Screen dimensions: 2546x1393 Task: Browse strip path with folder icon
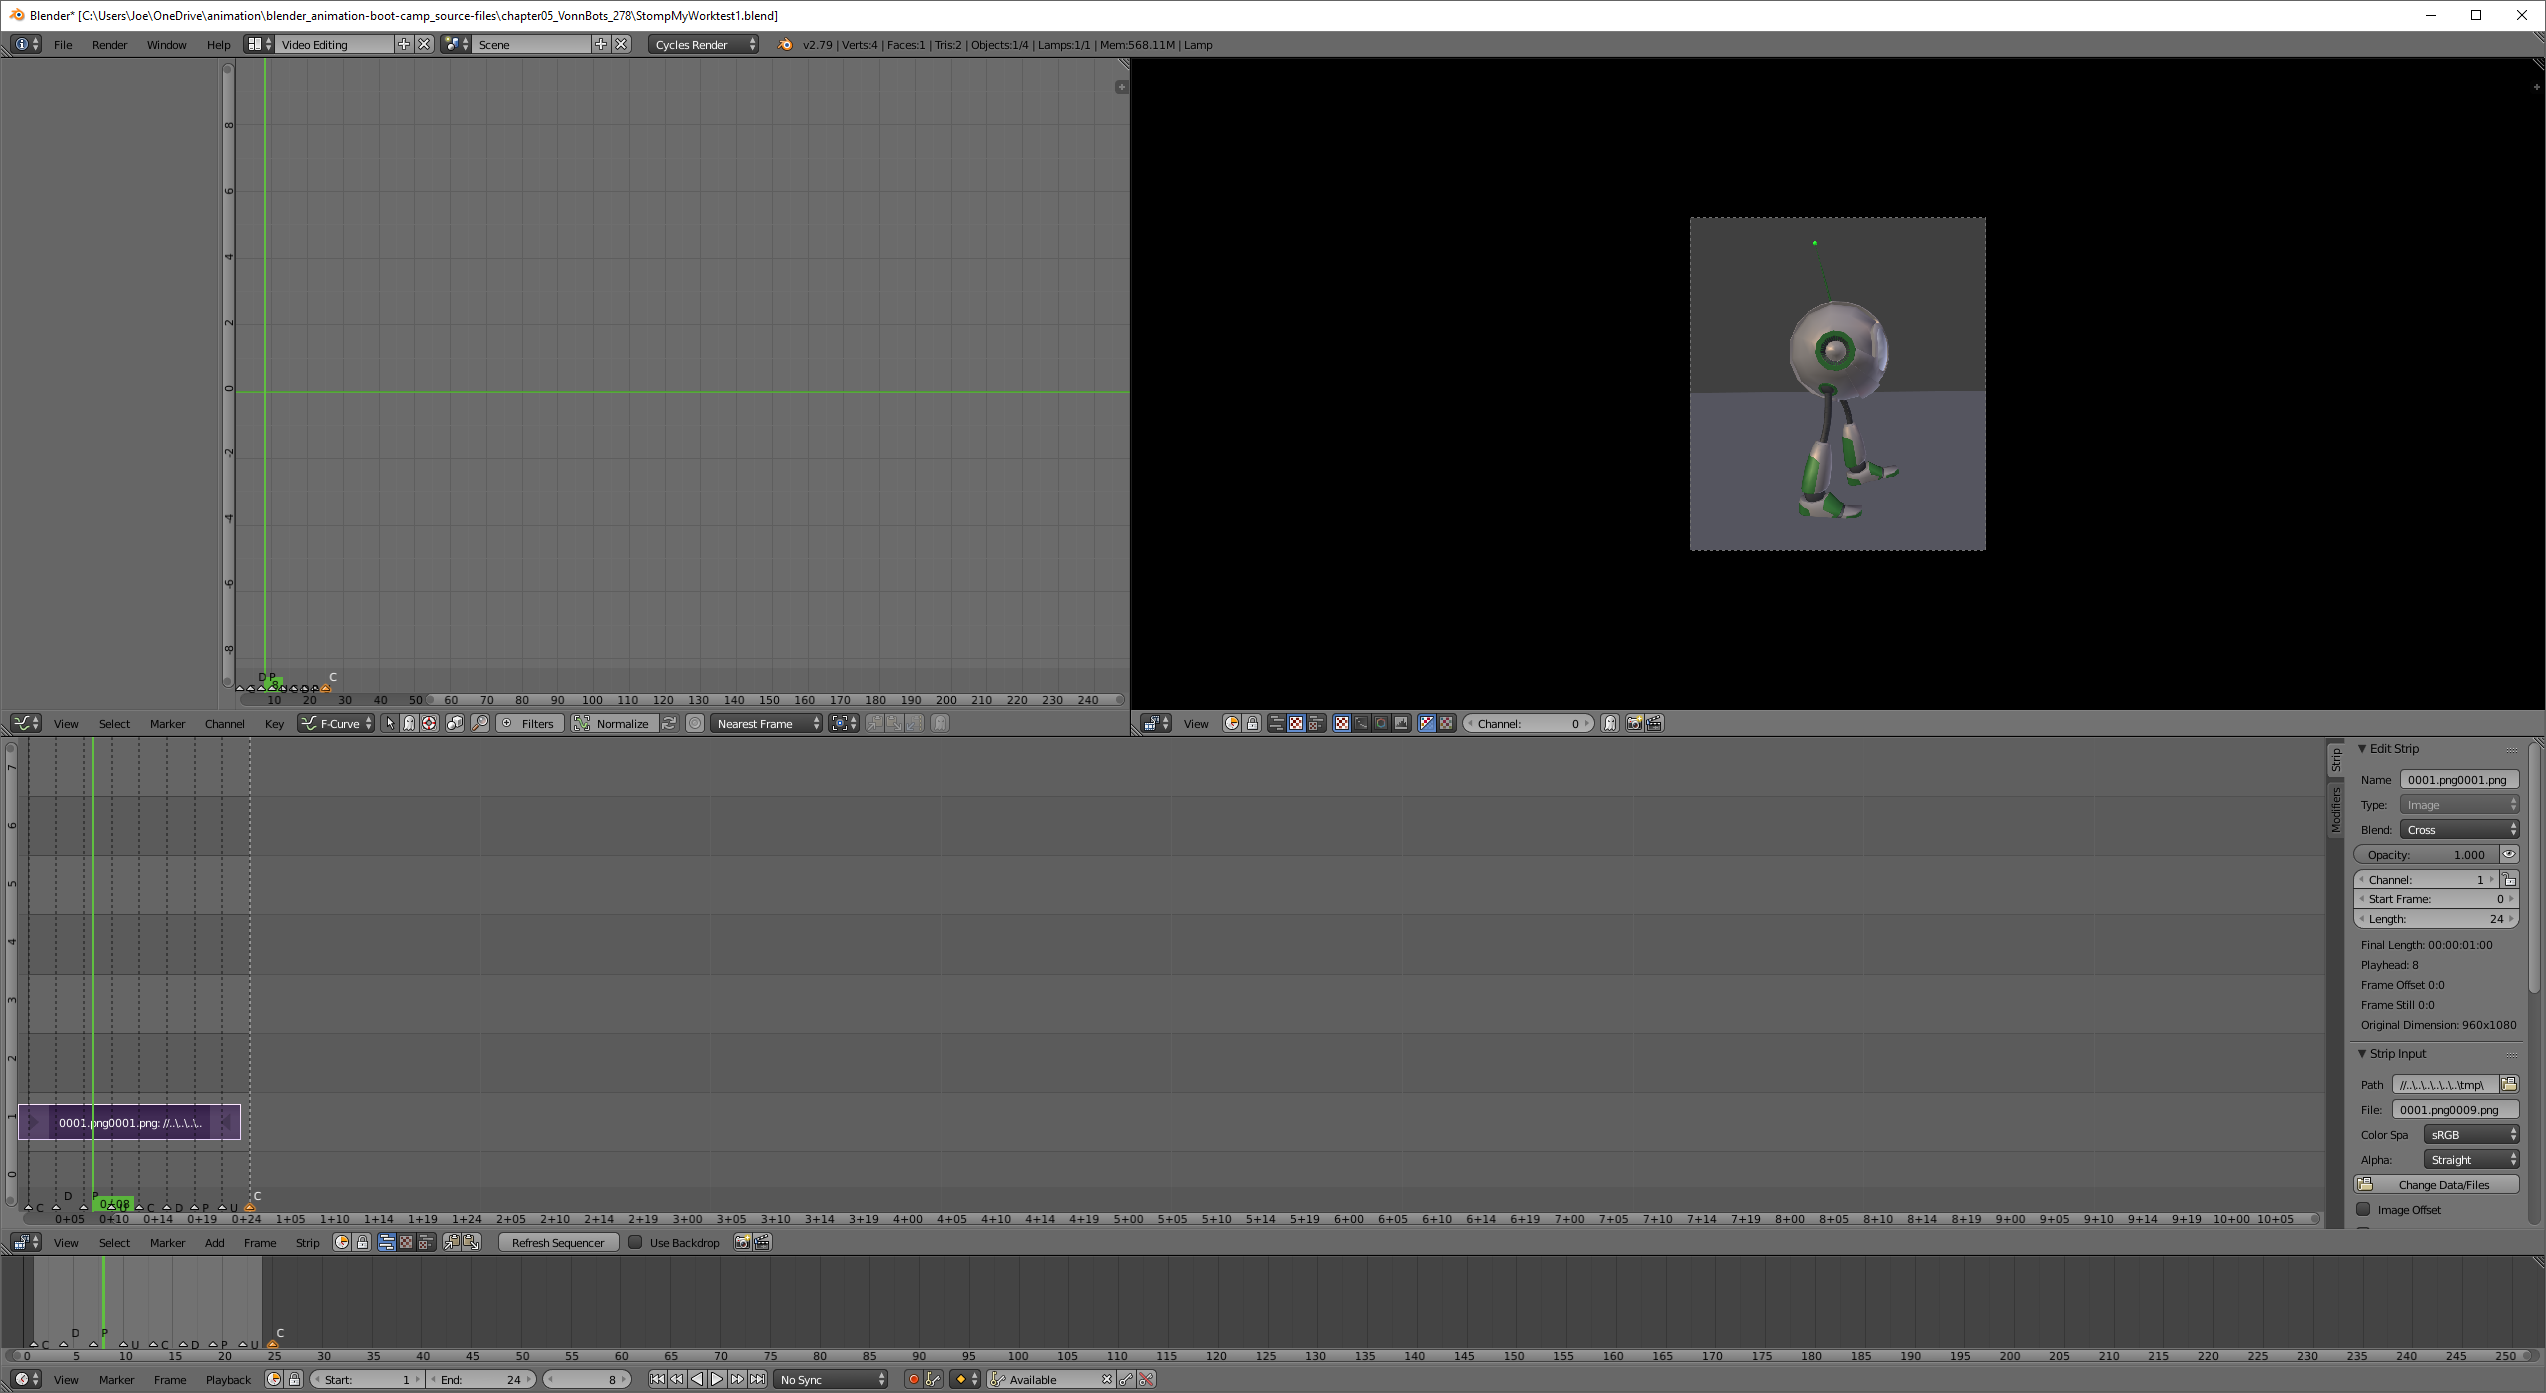tap(2508, 1084)
